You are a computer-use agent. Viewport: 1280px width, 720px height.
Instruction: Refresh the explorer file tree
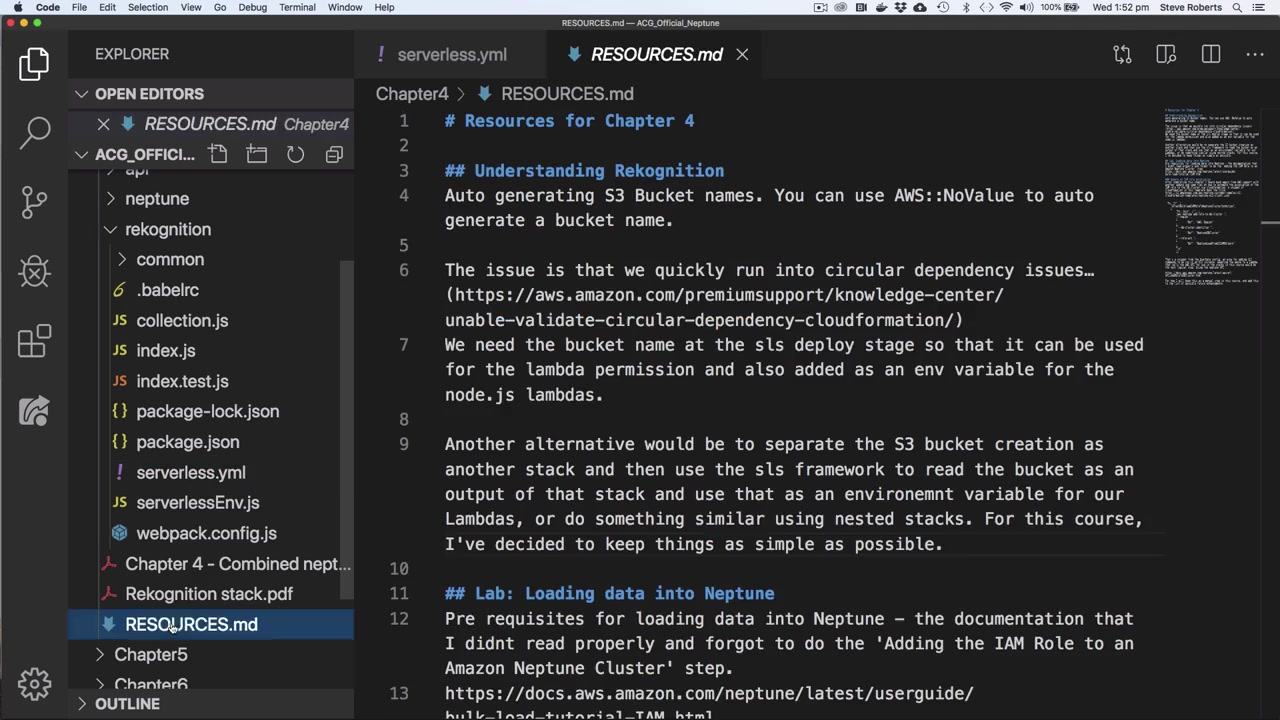[295, 154]
